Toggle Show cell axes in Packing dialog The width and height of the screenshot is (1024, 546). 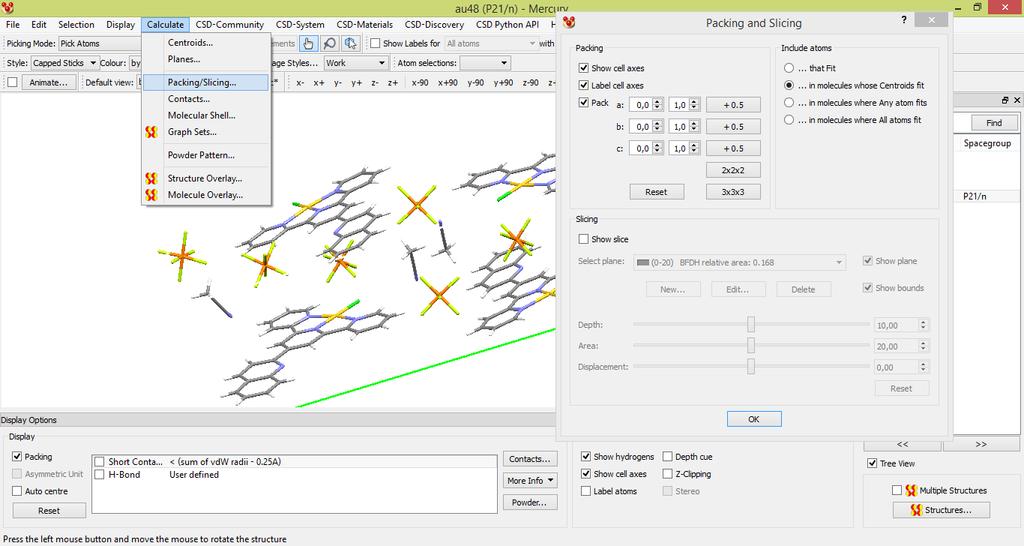pyautogui.click(x=583, y=68)
